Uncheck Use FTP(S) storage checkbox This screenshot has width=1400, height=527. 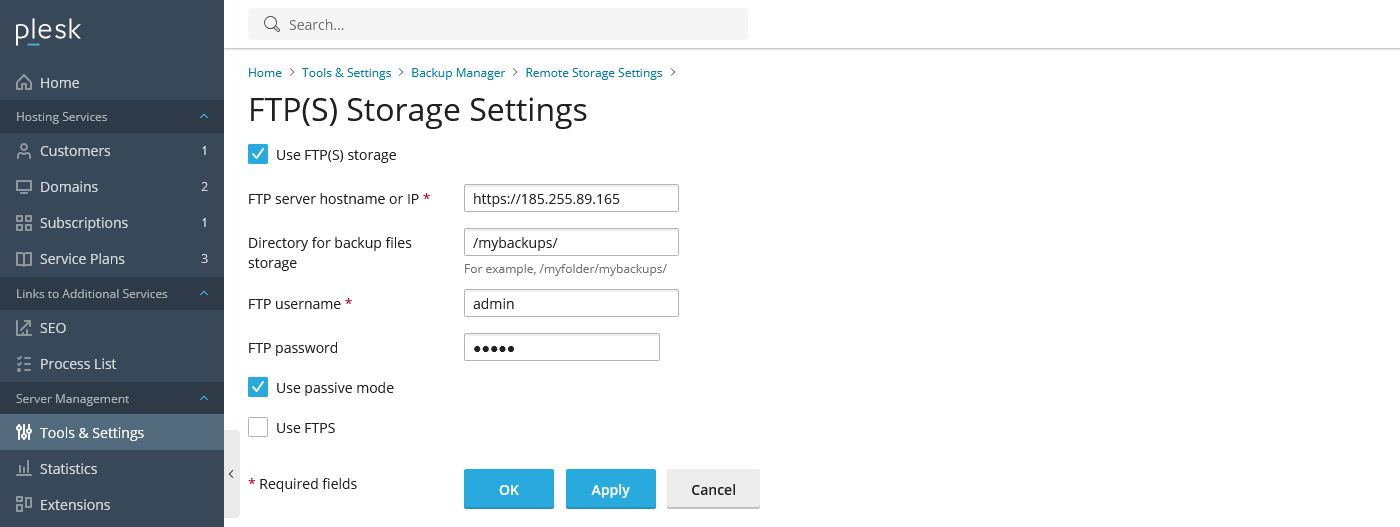pos(258,154)
